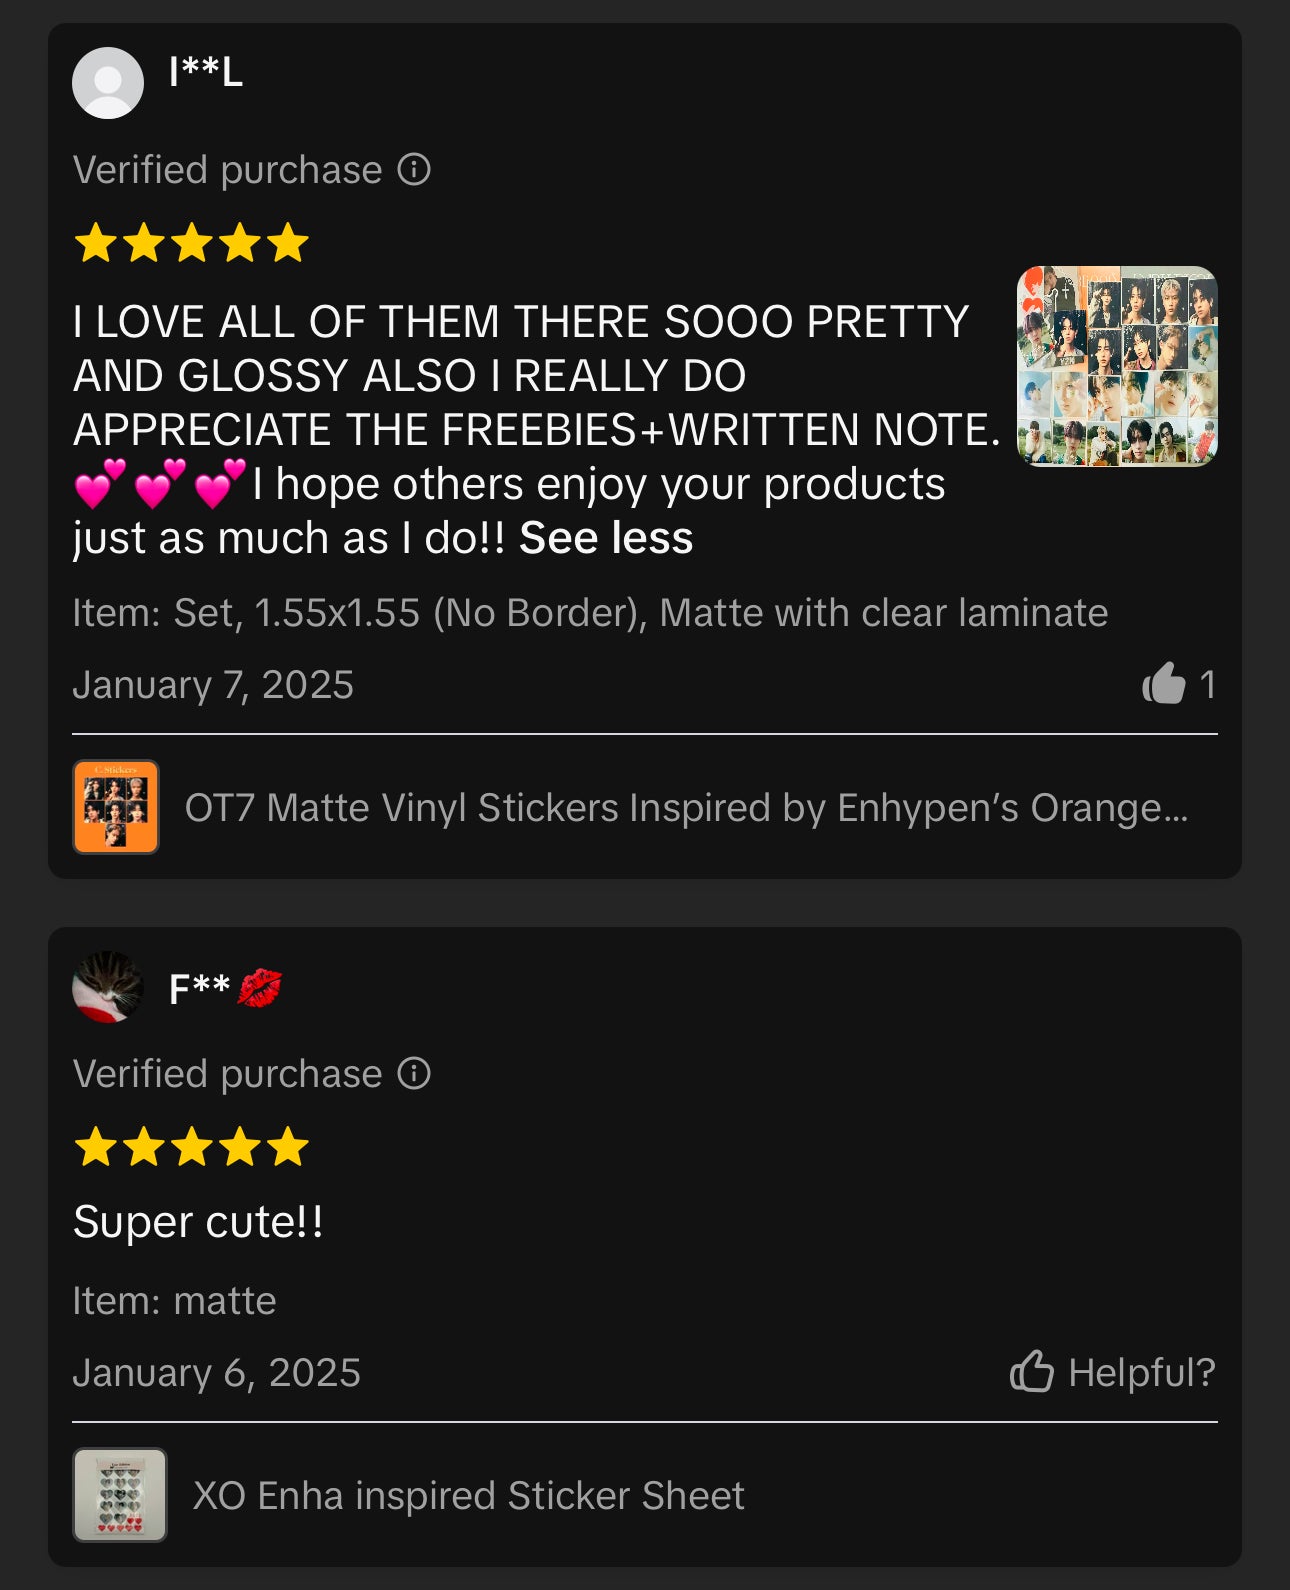Viewport: 1290px width, 1590px height.
Task: Open the XO Enha sticker sheet thumbnail
Action: [120, 1495]
